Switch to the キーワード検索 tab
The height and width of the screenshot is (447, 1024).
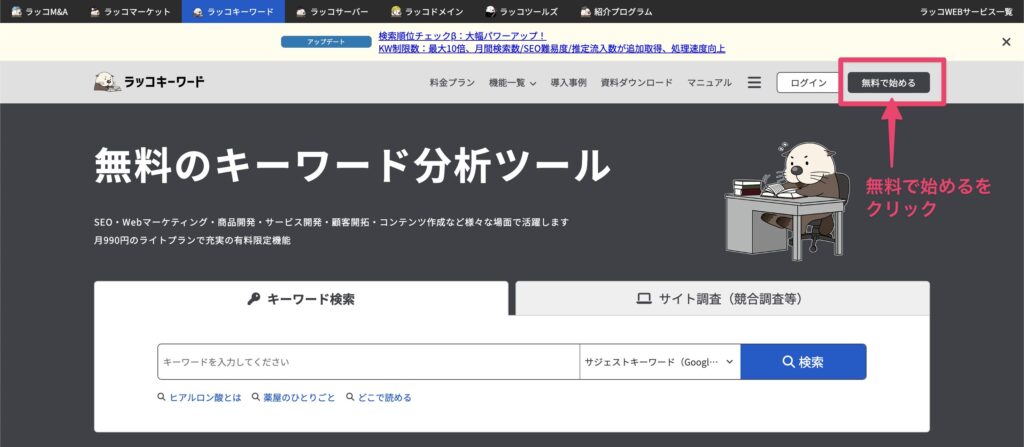pos(301,299)
